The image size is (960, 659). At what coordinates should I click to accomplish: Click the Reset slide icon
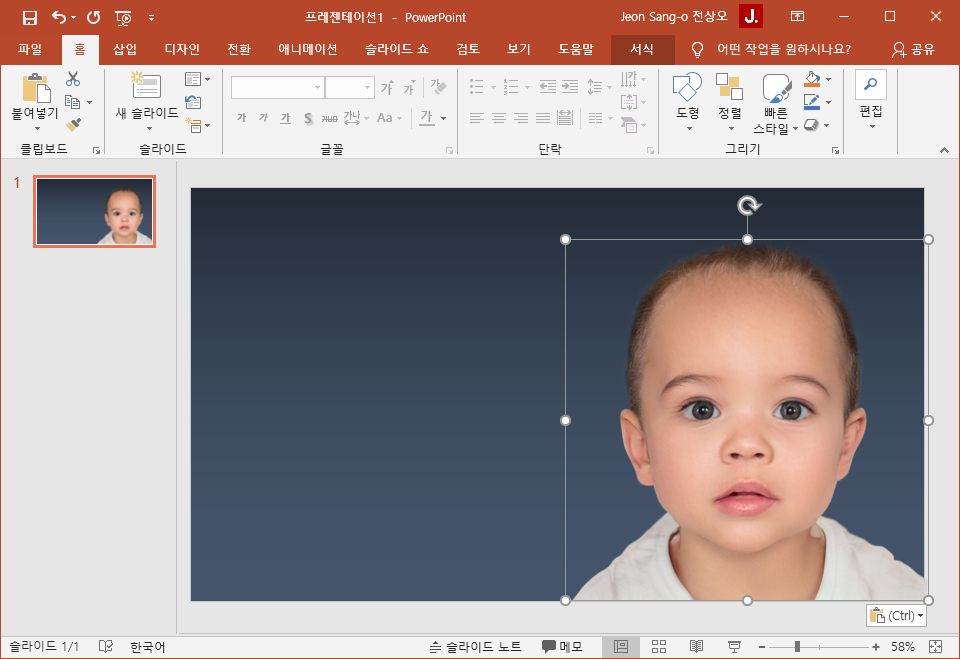click(x=193, y=102)
